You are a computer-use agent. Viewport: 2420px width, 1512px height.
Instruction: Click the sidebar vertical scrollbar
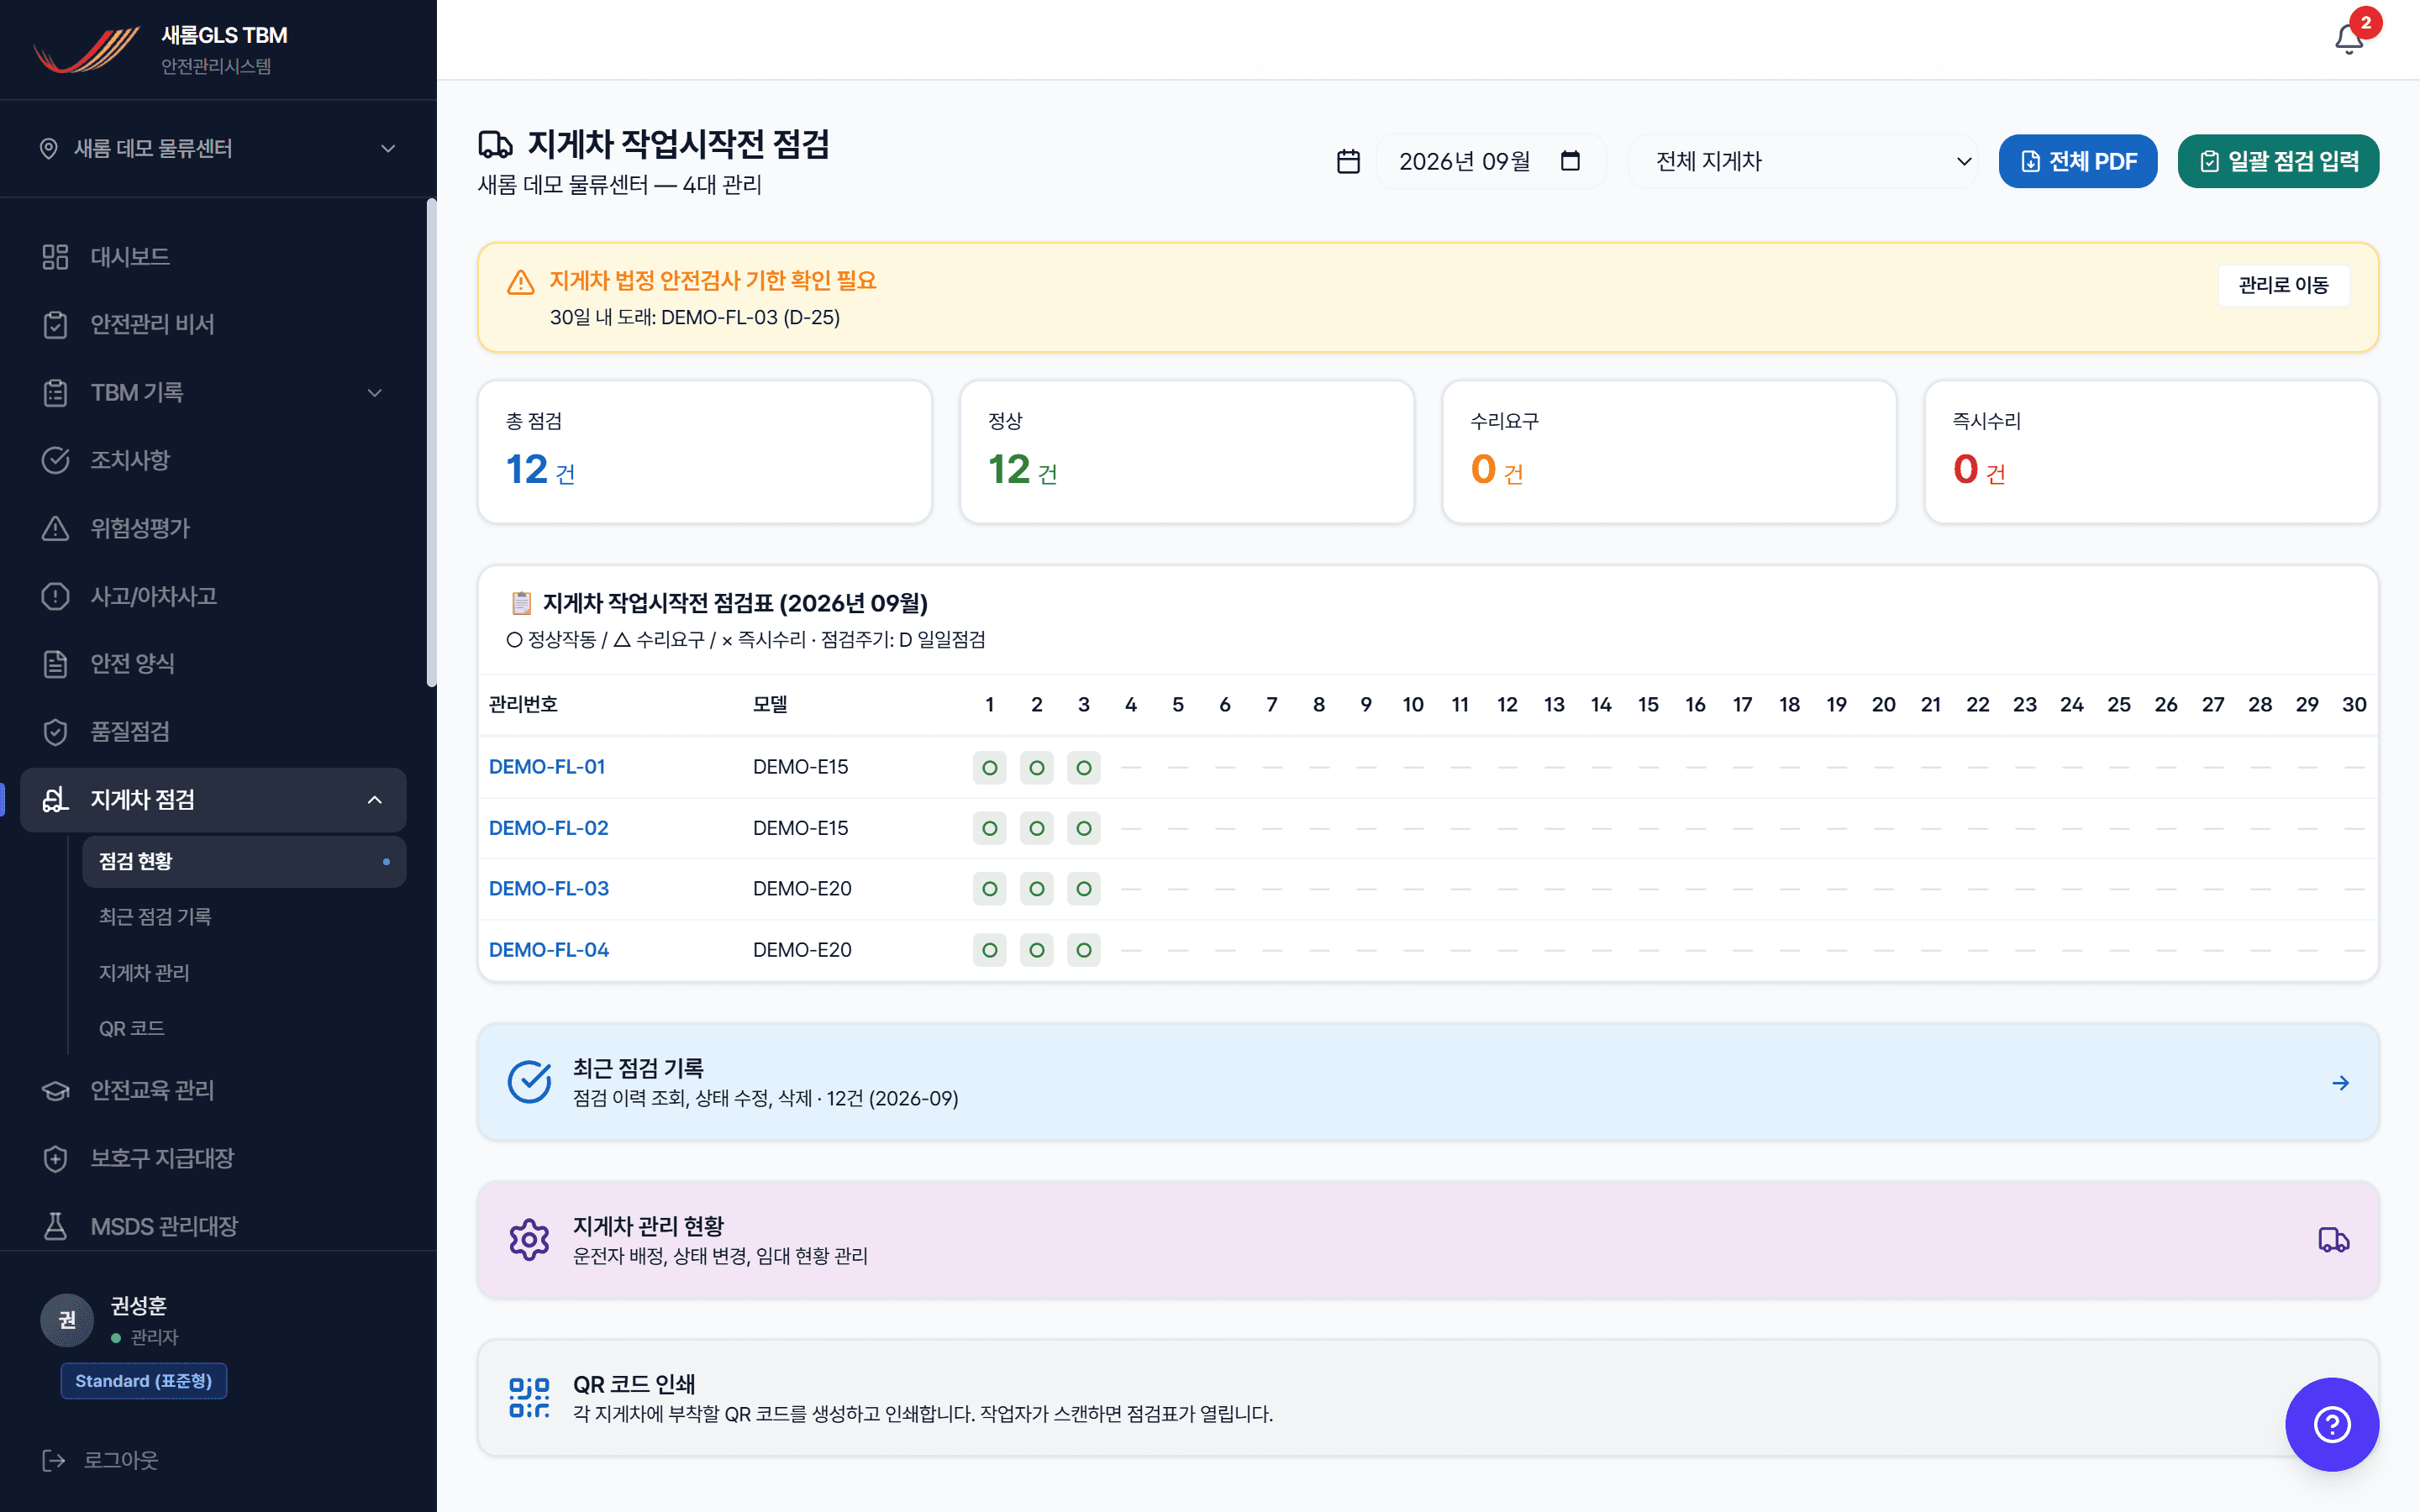431,443
